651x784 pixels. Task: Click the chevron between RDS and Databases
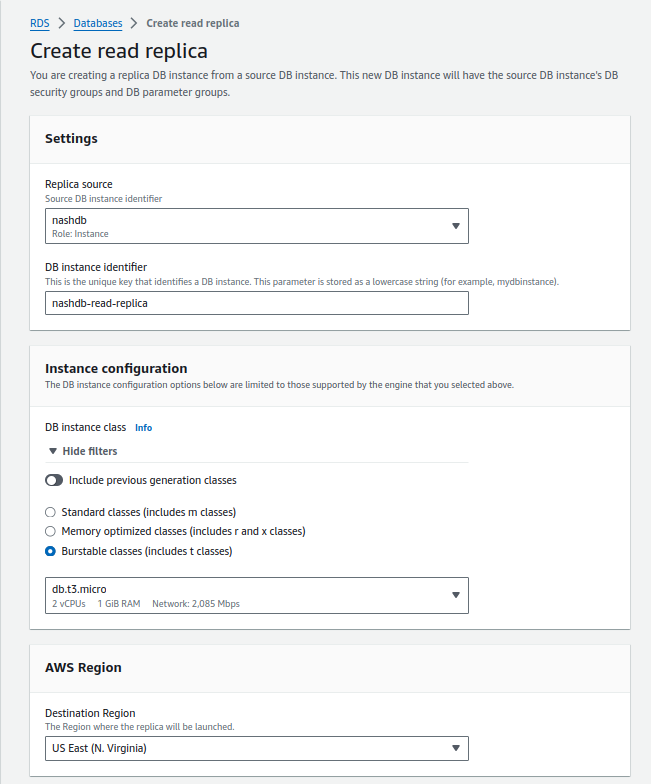(x=60, y=22)
